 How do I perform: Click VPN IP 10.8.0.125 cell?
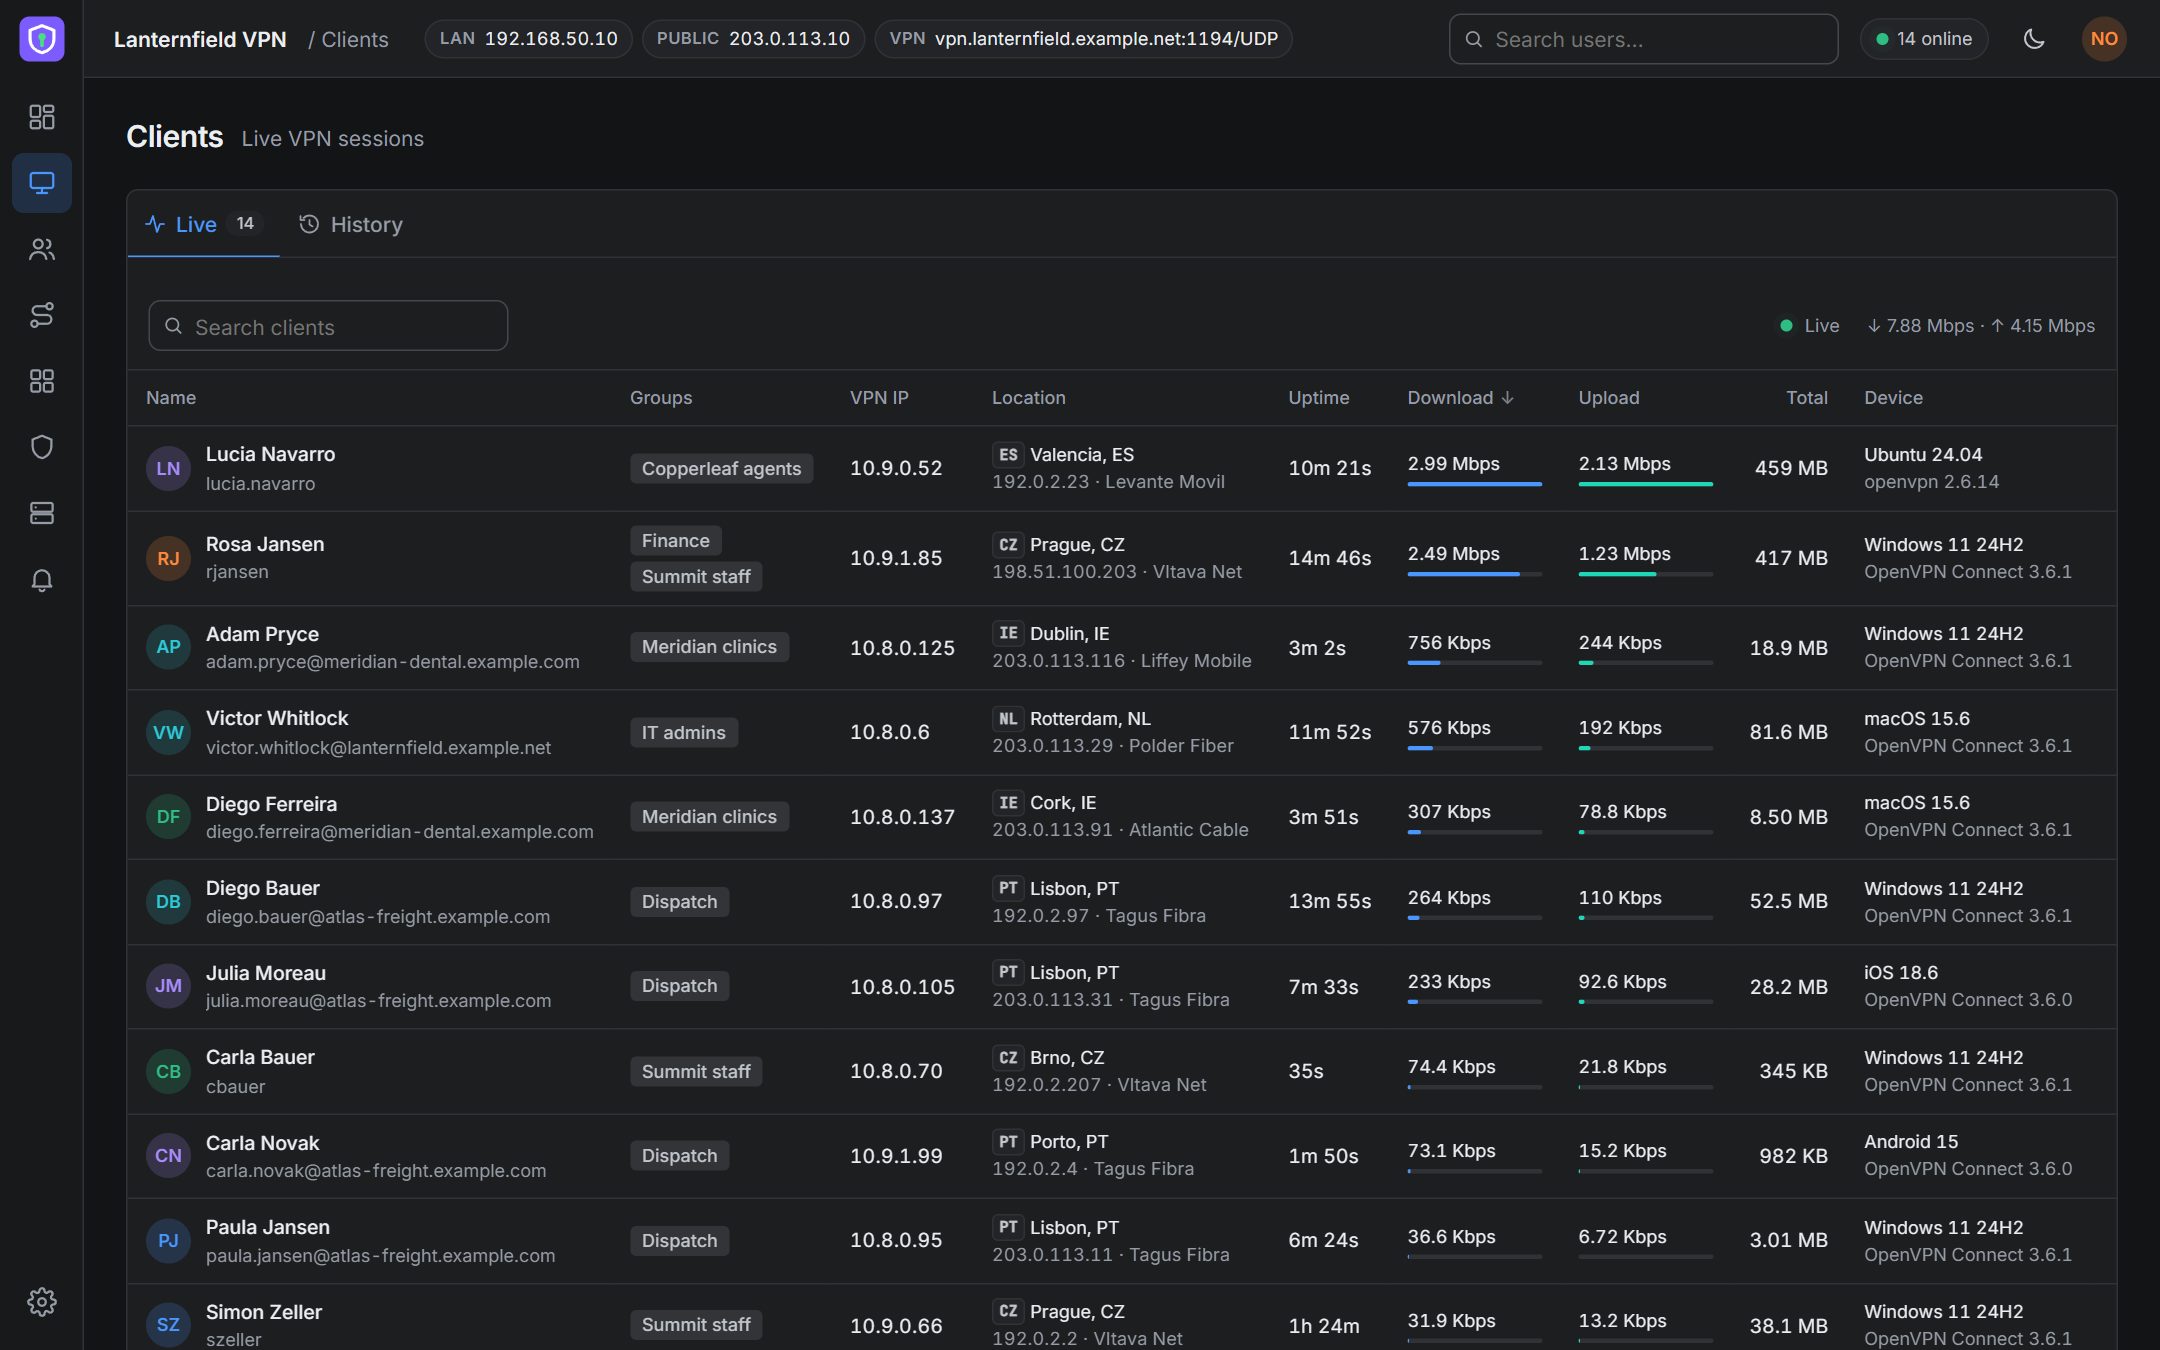[902, 648]
